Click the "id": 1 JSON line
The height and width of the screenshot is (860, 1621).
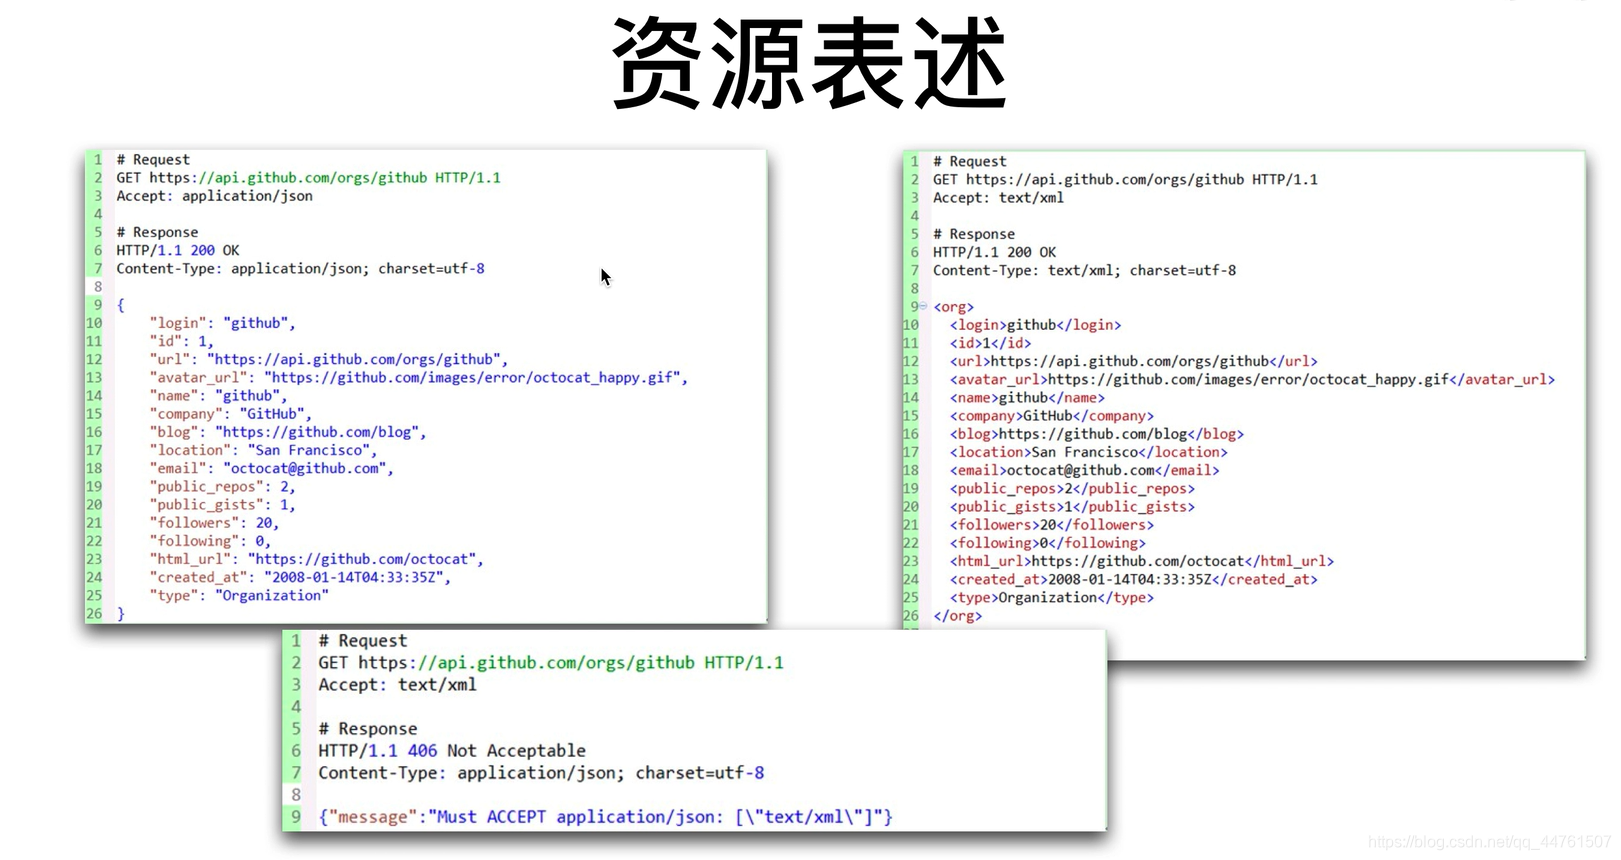click(x=181, y=341)
